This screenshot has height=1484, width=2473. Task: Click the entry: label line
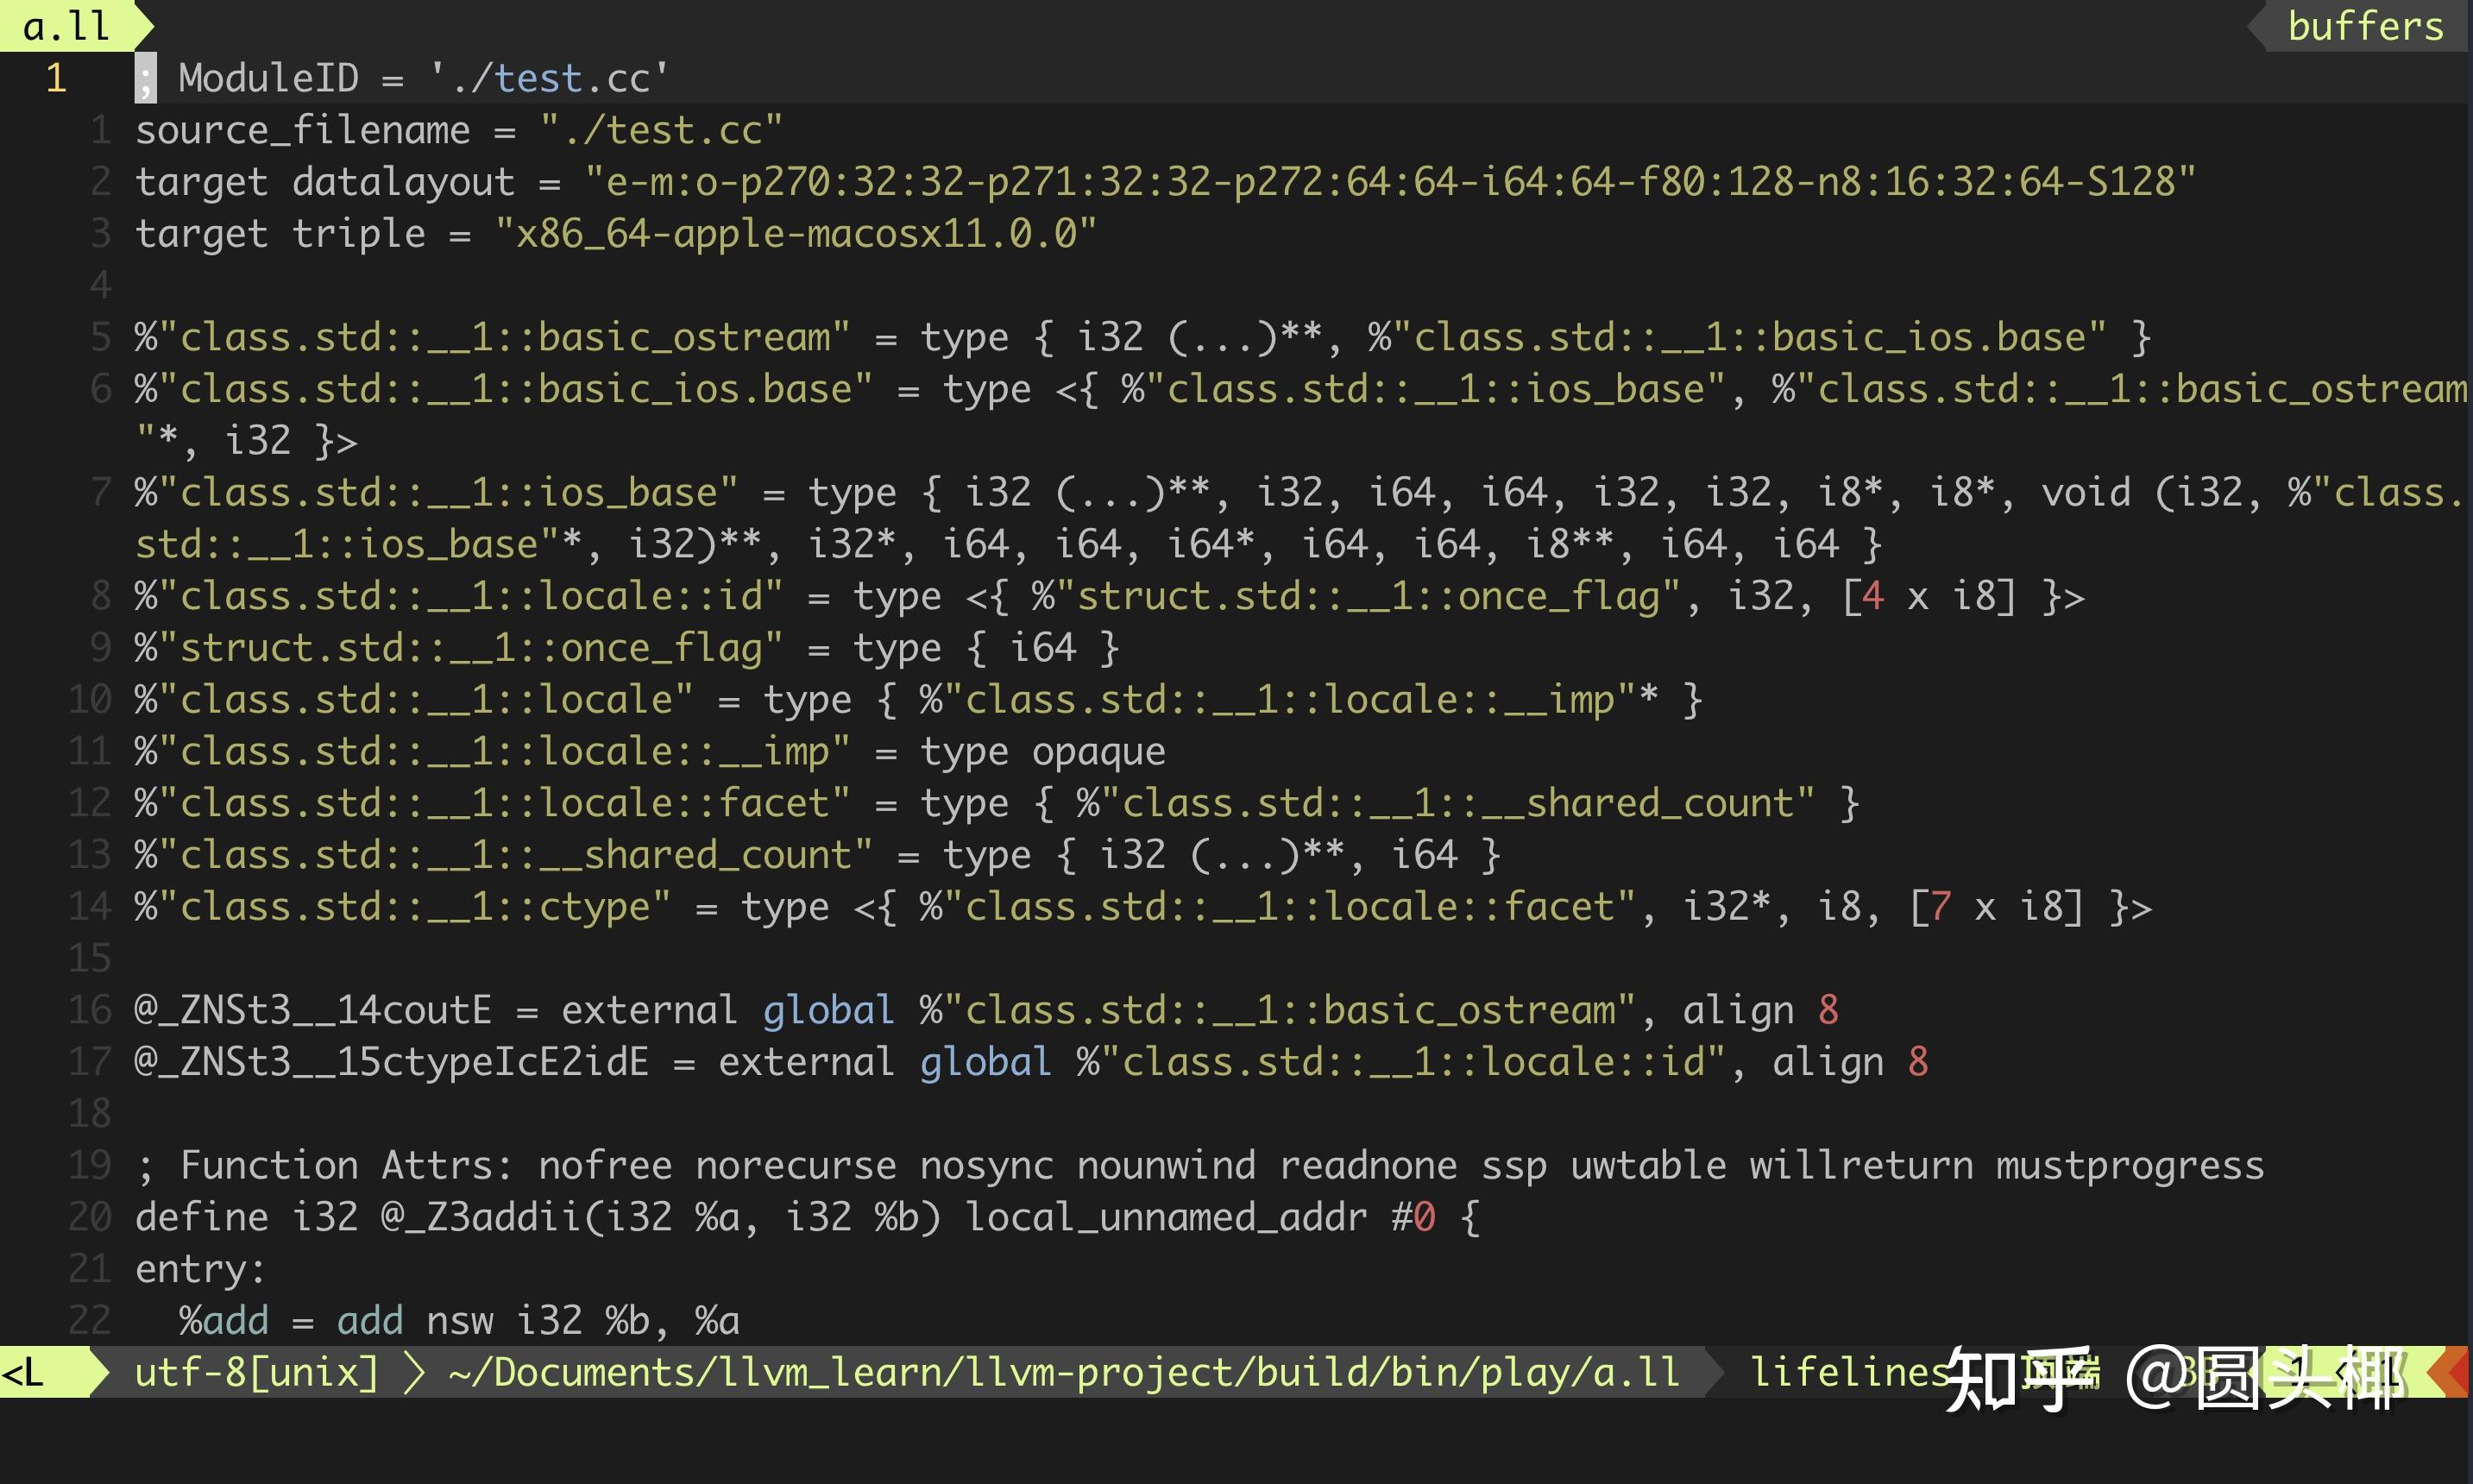point(200,1269)
